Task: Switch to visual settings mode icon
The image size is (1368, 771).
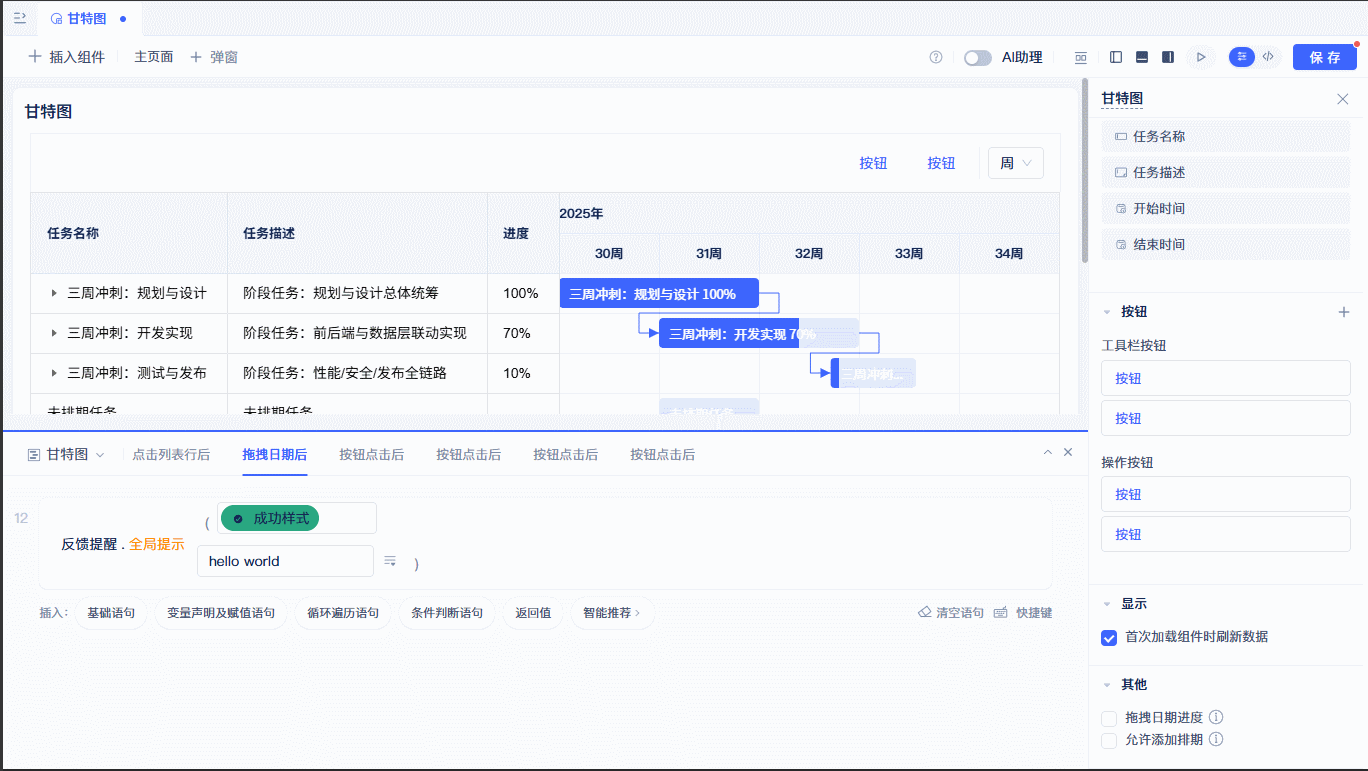Action: click(x=1242, y=57)
